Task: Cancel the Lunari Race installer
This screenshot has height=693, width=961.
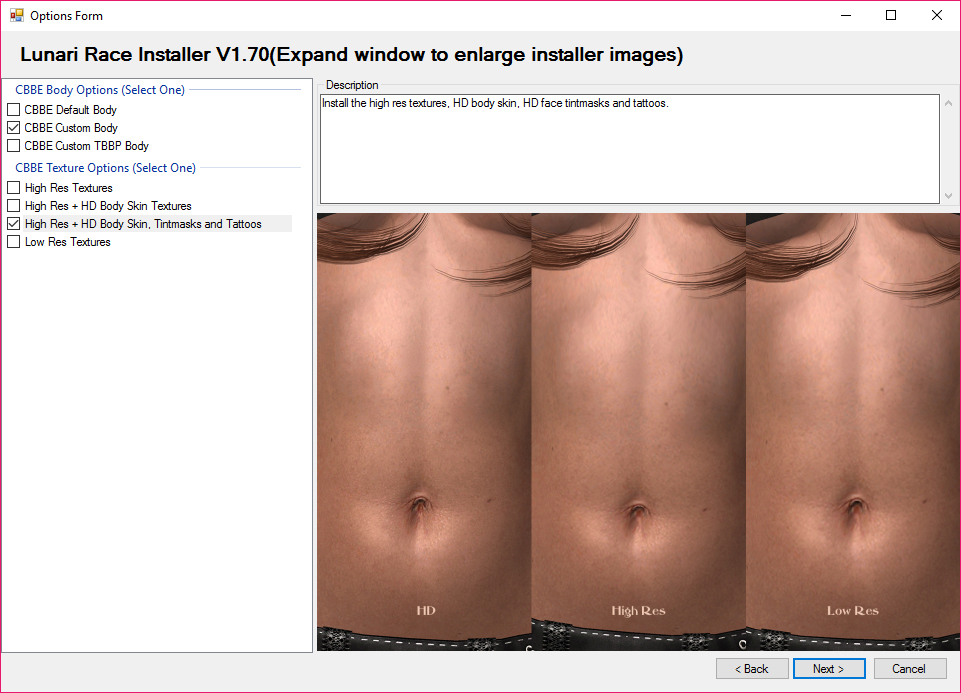Action: pos(910,668)
